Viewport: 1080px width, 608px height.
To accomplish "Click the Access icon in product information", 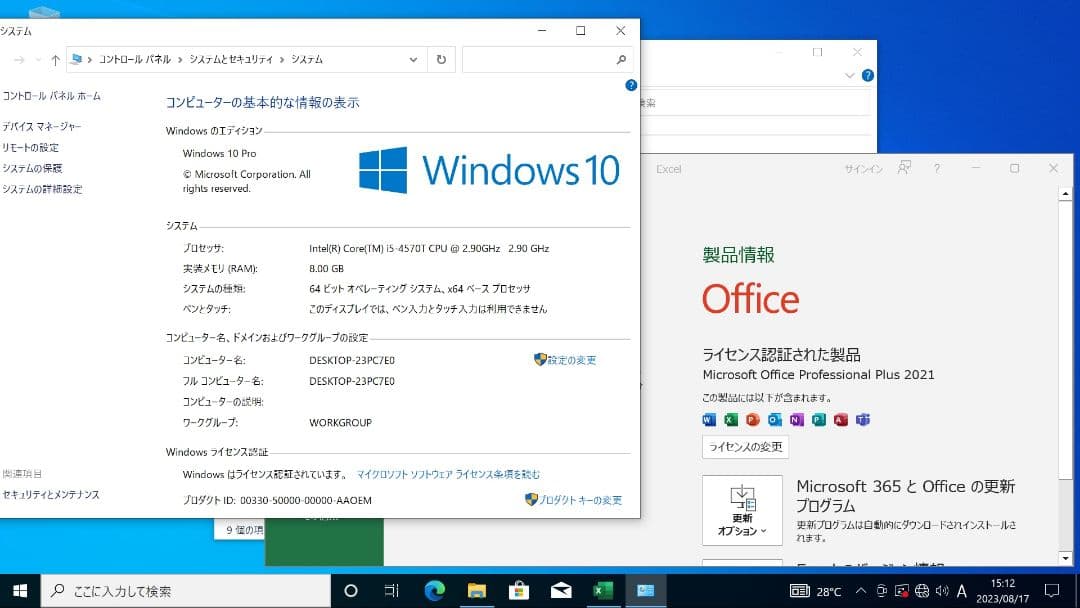I will (840, 420).
